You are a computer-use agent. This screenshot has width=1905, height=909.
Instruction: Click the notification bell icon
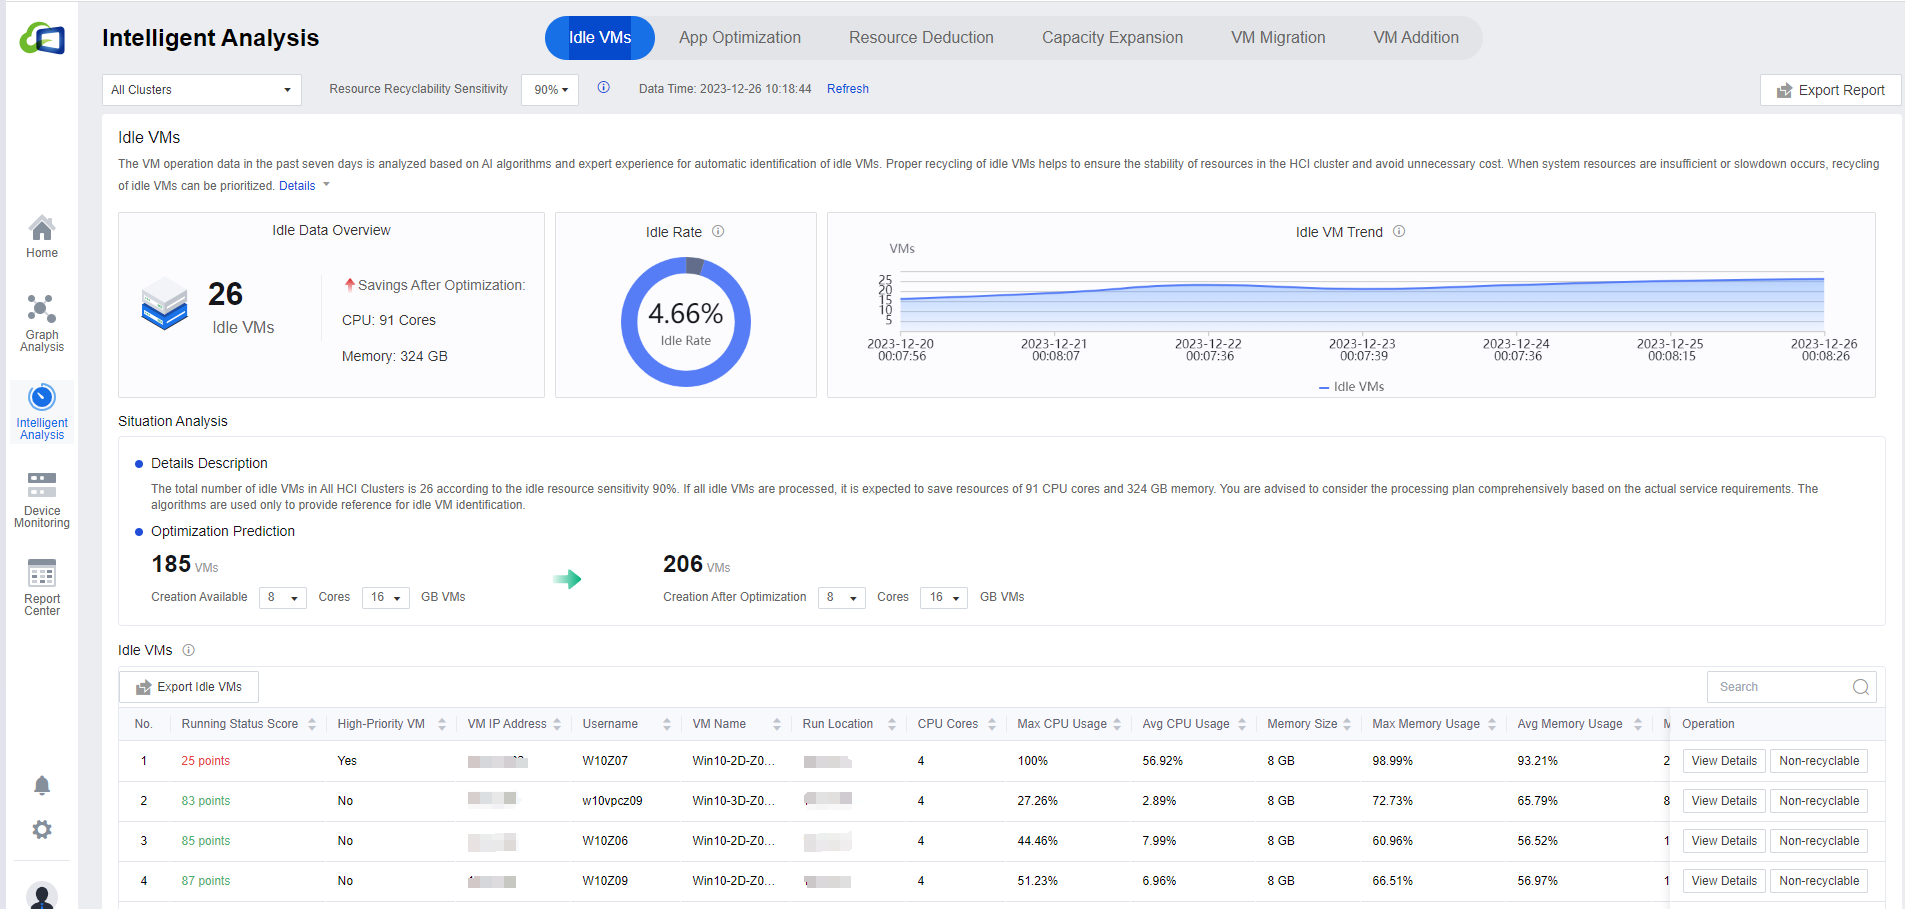(42, 786)
